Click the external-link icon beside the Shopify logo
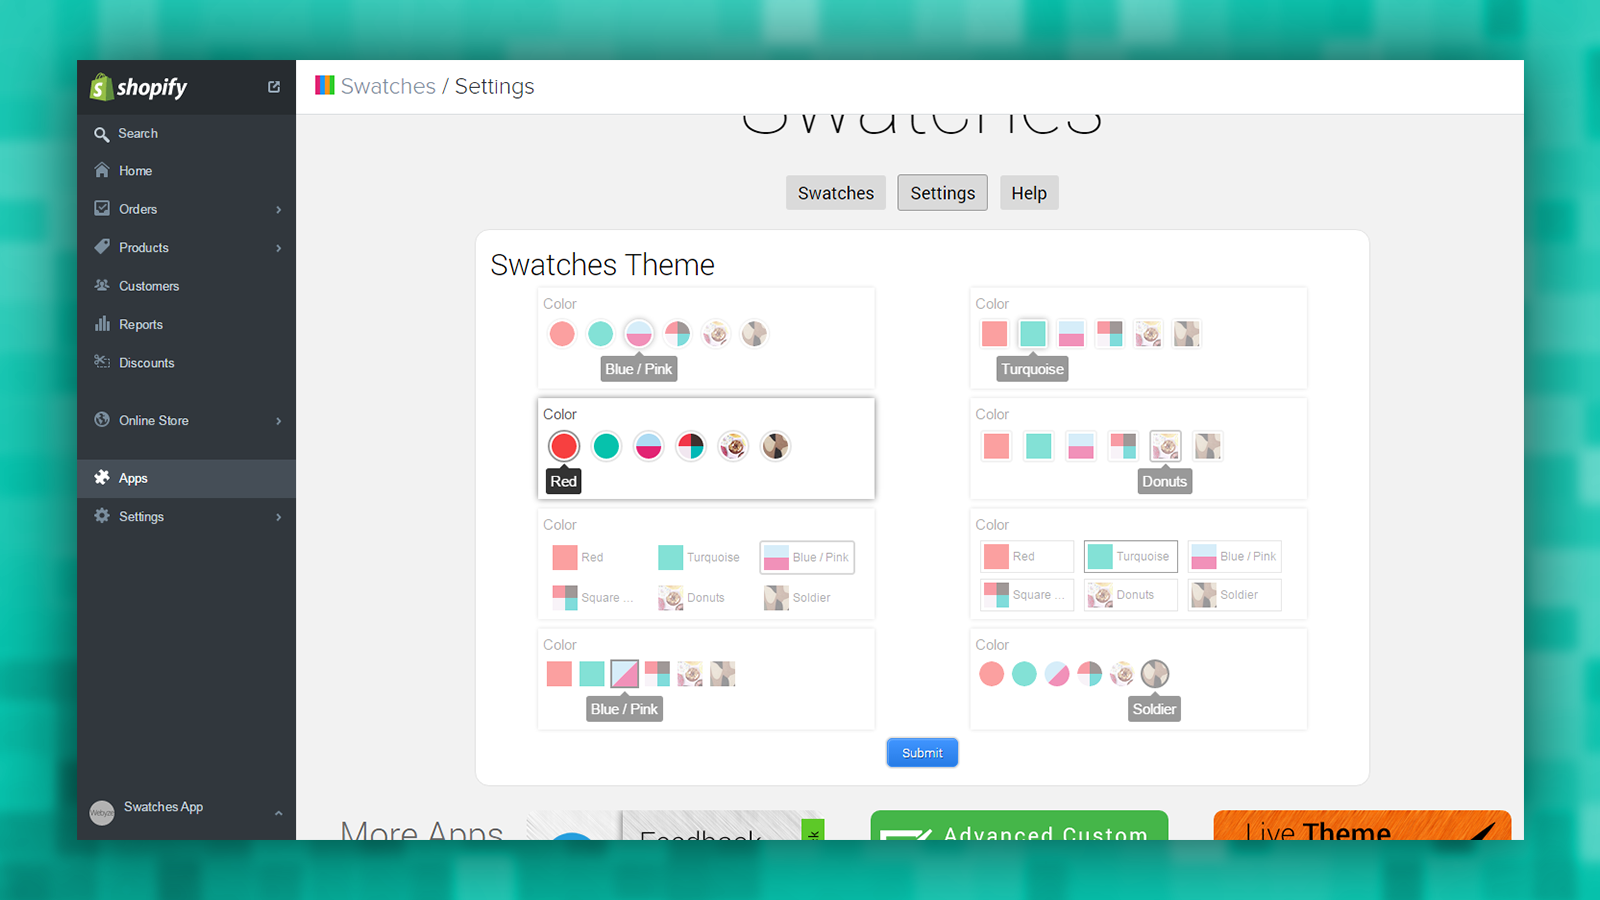The height and width of the screenshot is (900, 1600). [x=273, y=87]
